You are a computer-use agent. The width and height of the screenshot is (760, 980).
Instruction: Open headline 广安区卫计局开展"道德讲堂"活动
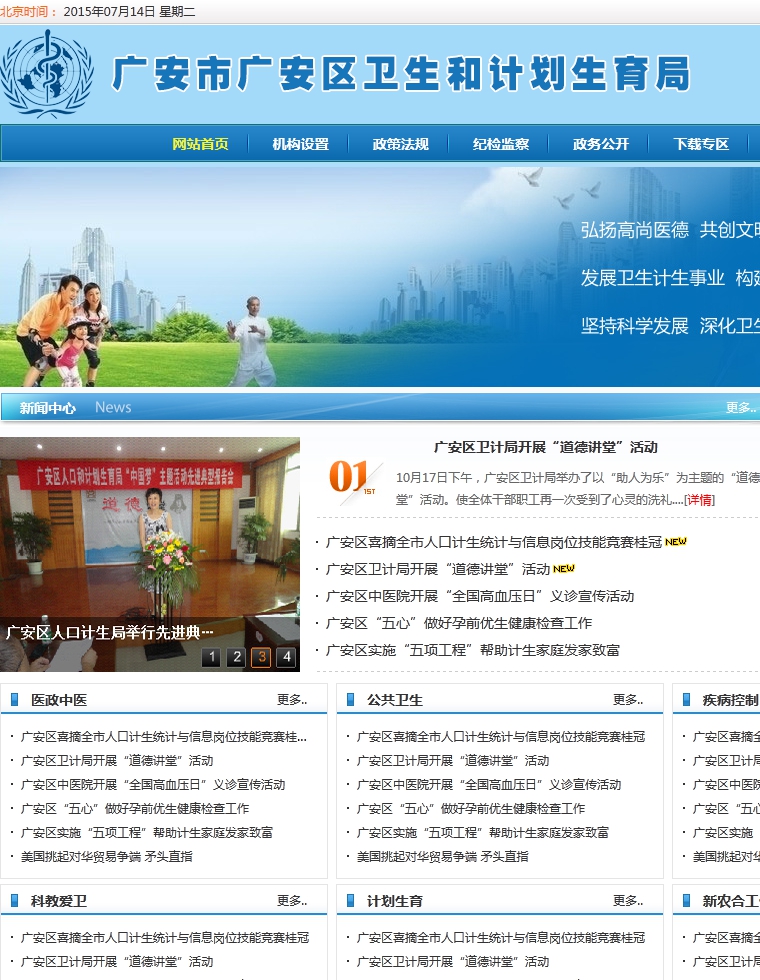click(546, 447)
